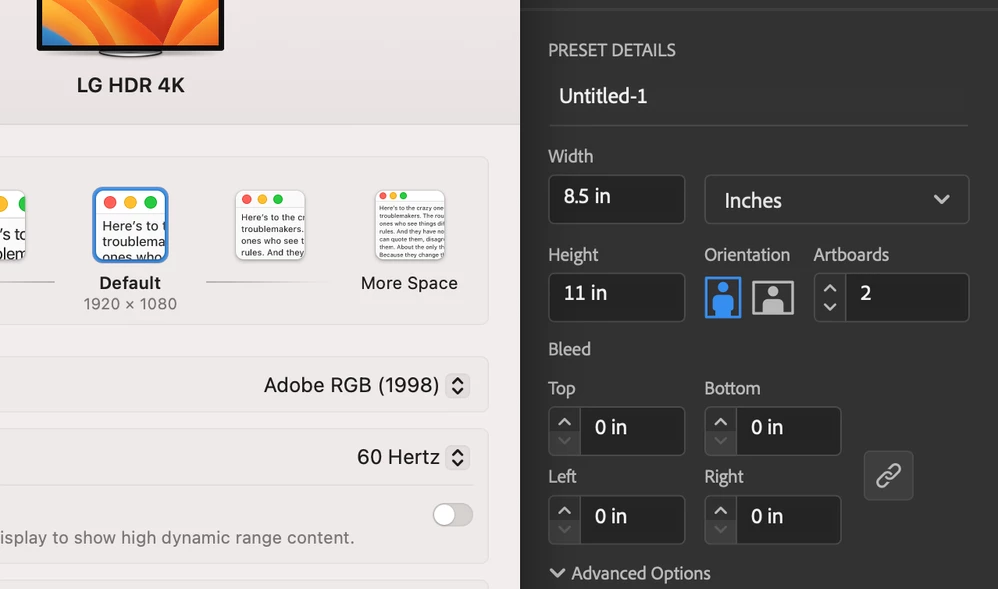Click the Untitled-1 preset name field

(758, 96)
